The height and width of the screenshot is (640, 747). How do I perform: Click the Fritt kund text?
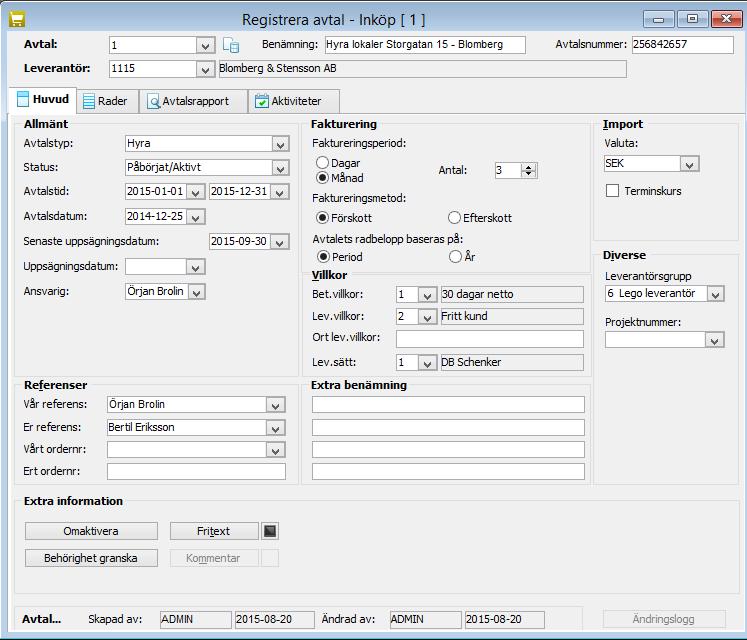point(464,316)
